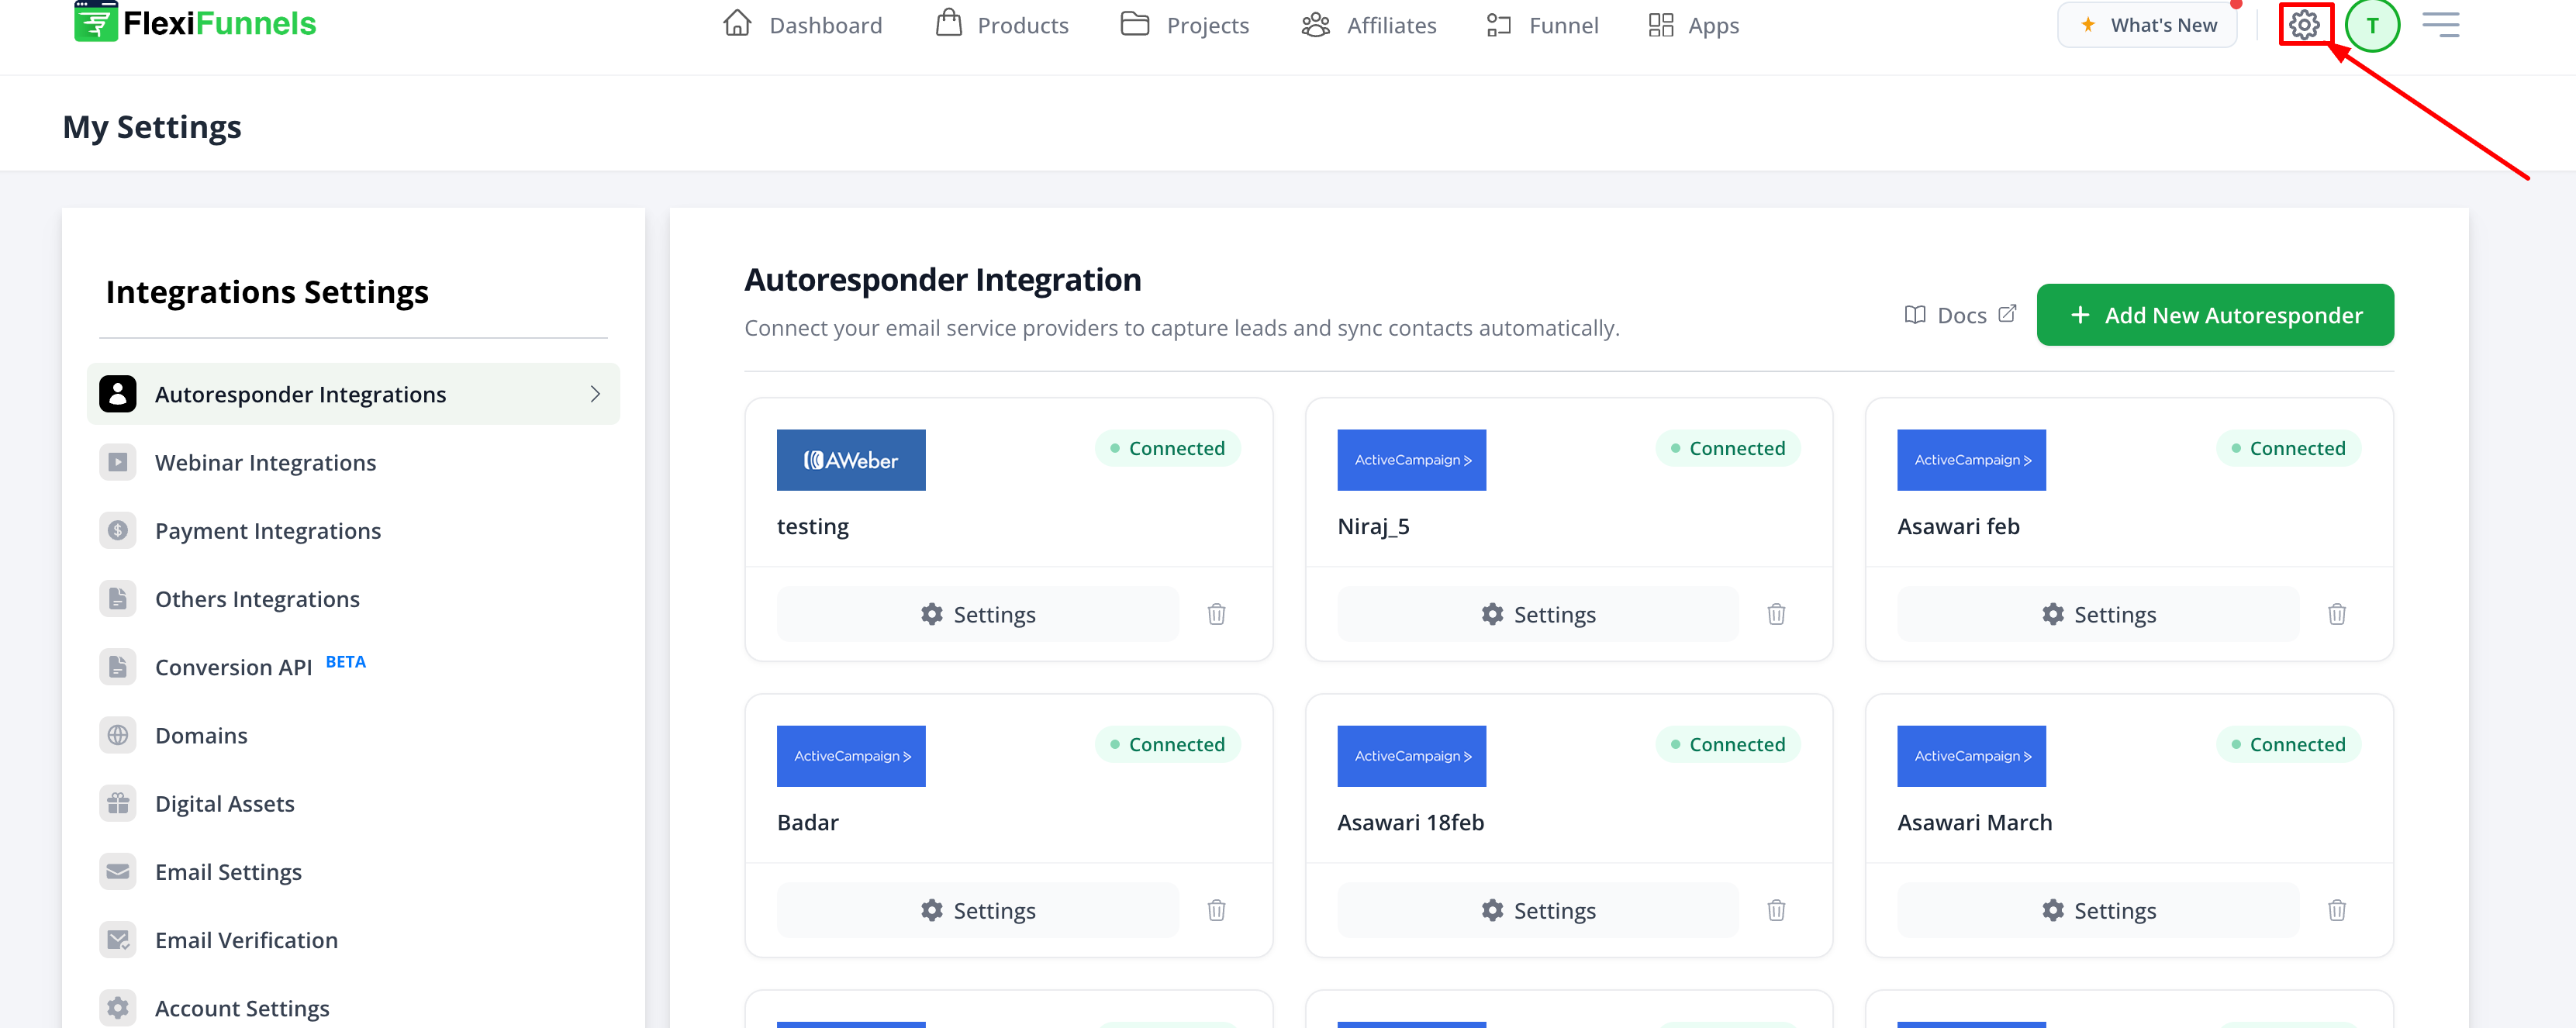This screenshot has width=2576, height=1028.
Task: Click the What's New button
Action: click(x=2147, y=25)
